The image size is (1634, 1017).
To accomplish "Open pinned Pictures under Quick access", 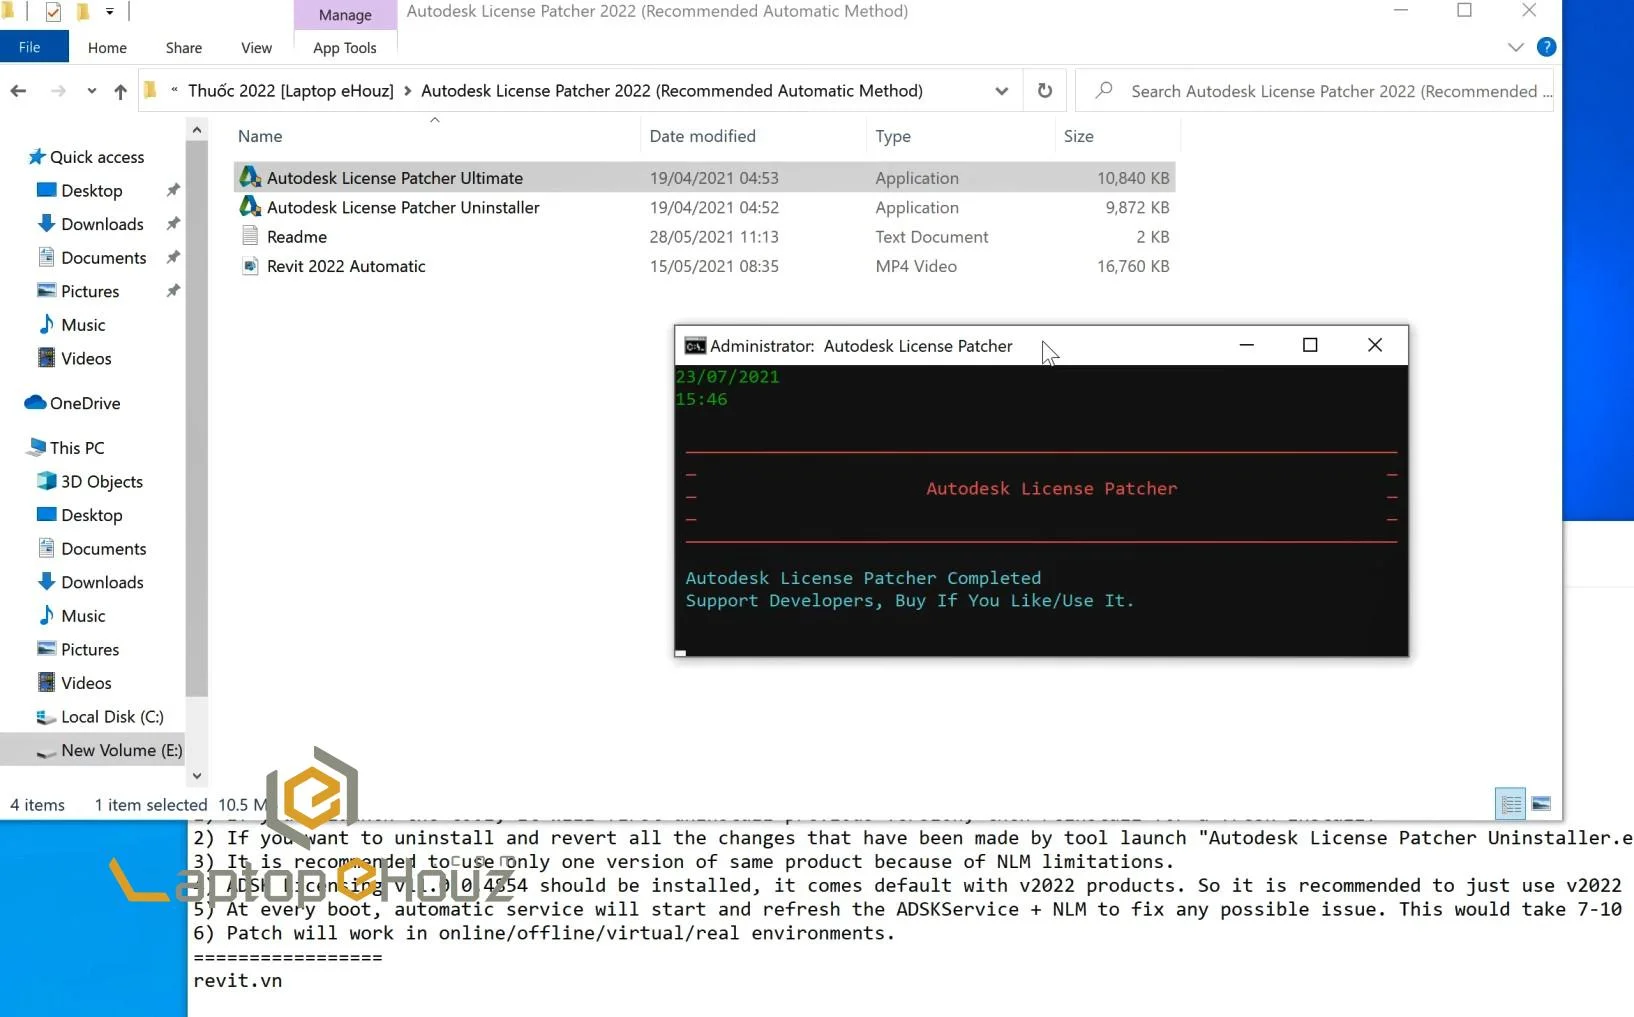I will (90, 291).
